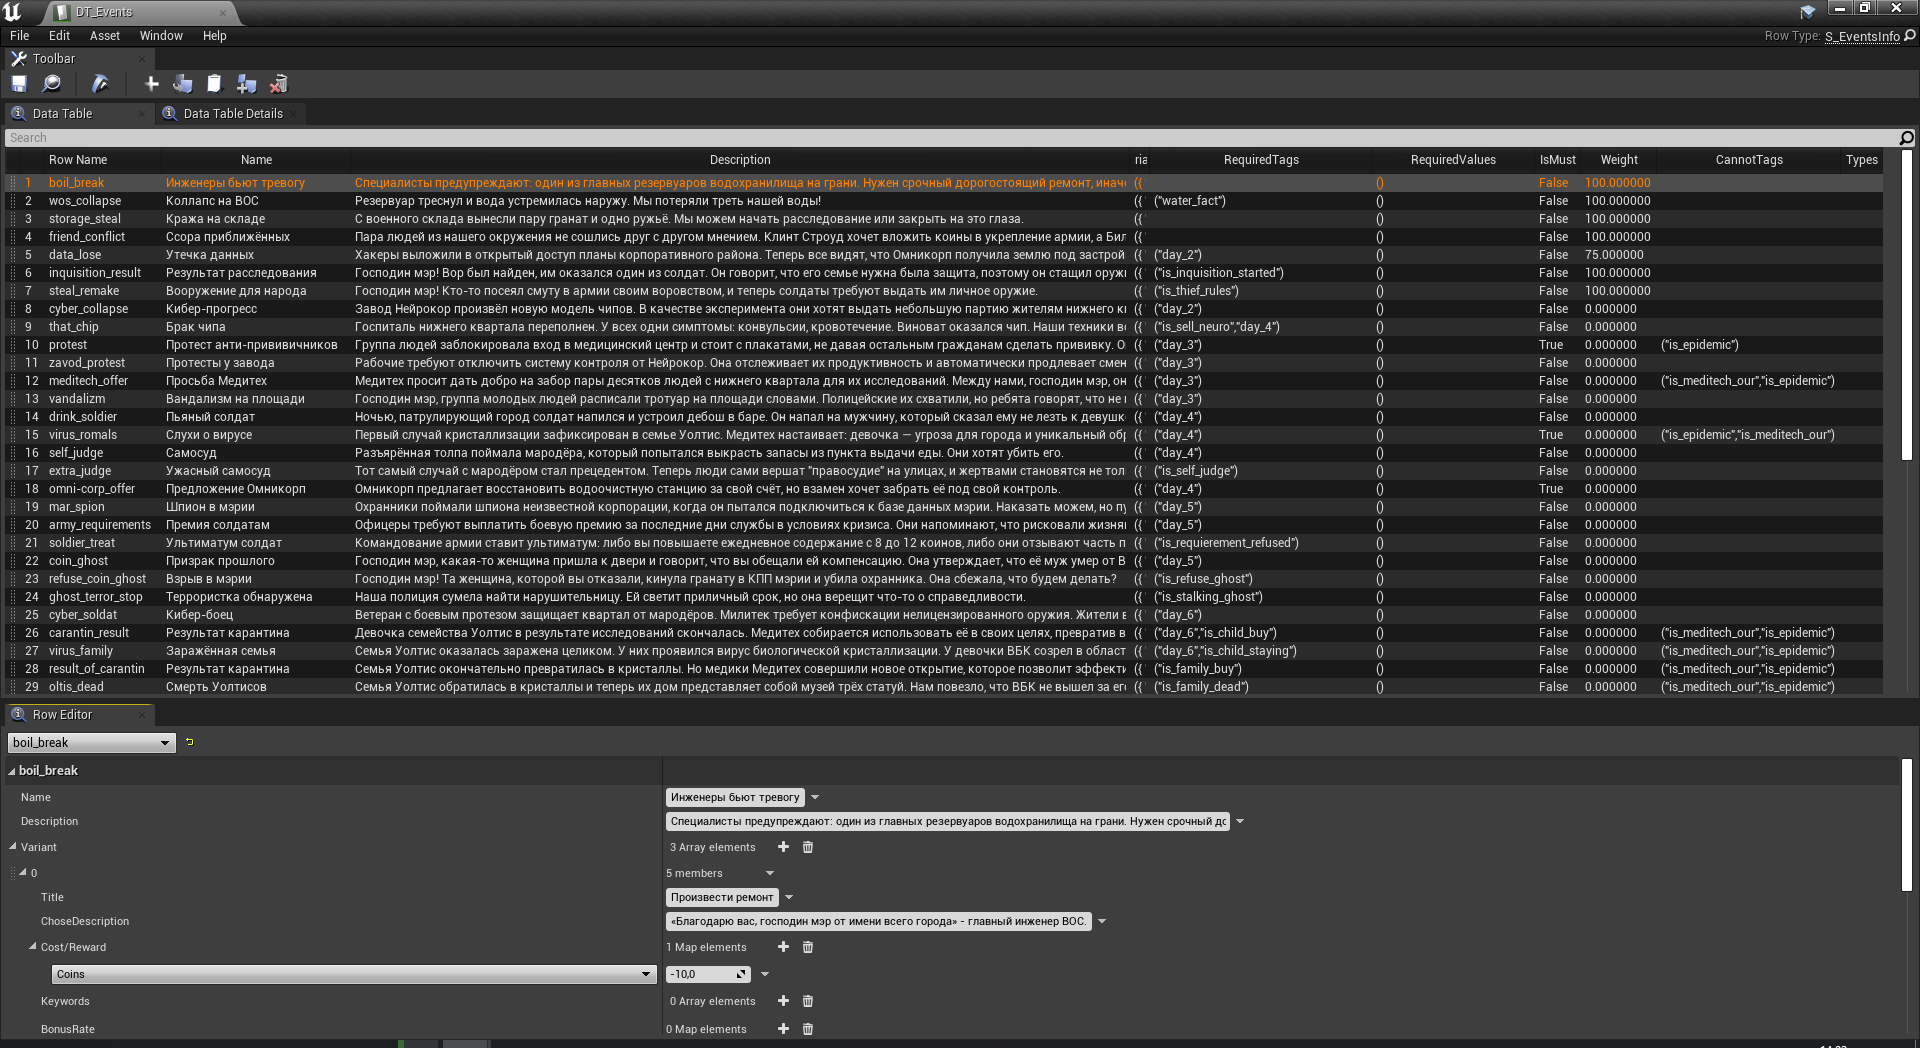The height and width of the screenshot is (1048, 1920).
Task: Click the data table vertical scrollbar
Action: 1906,305
